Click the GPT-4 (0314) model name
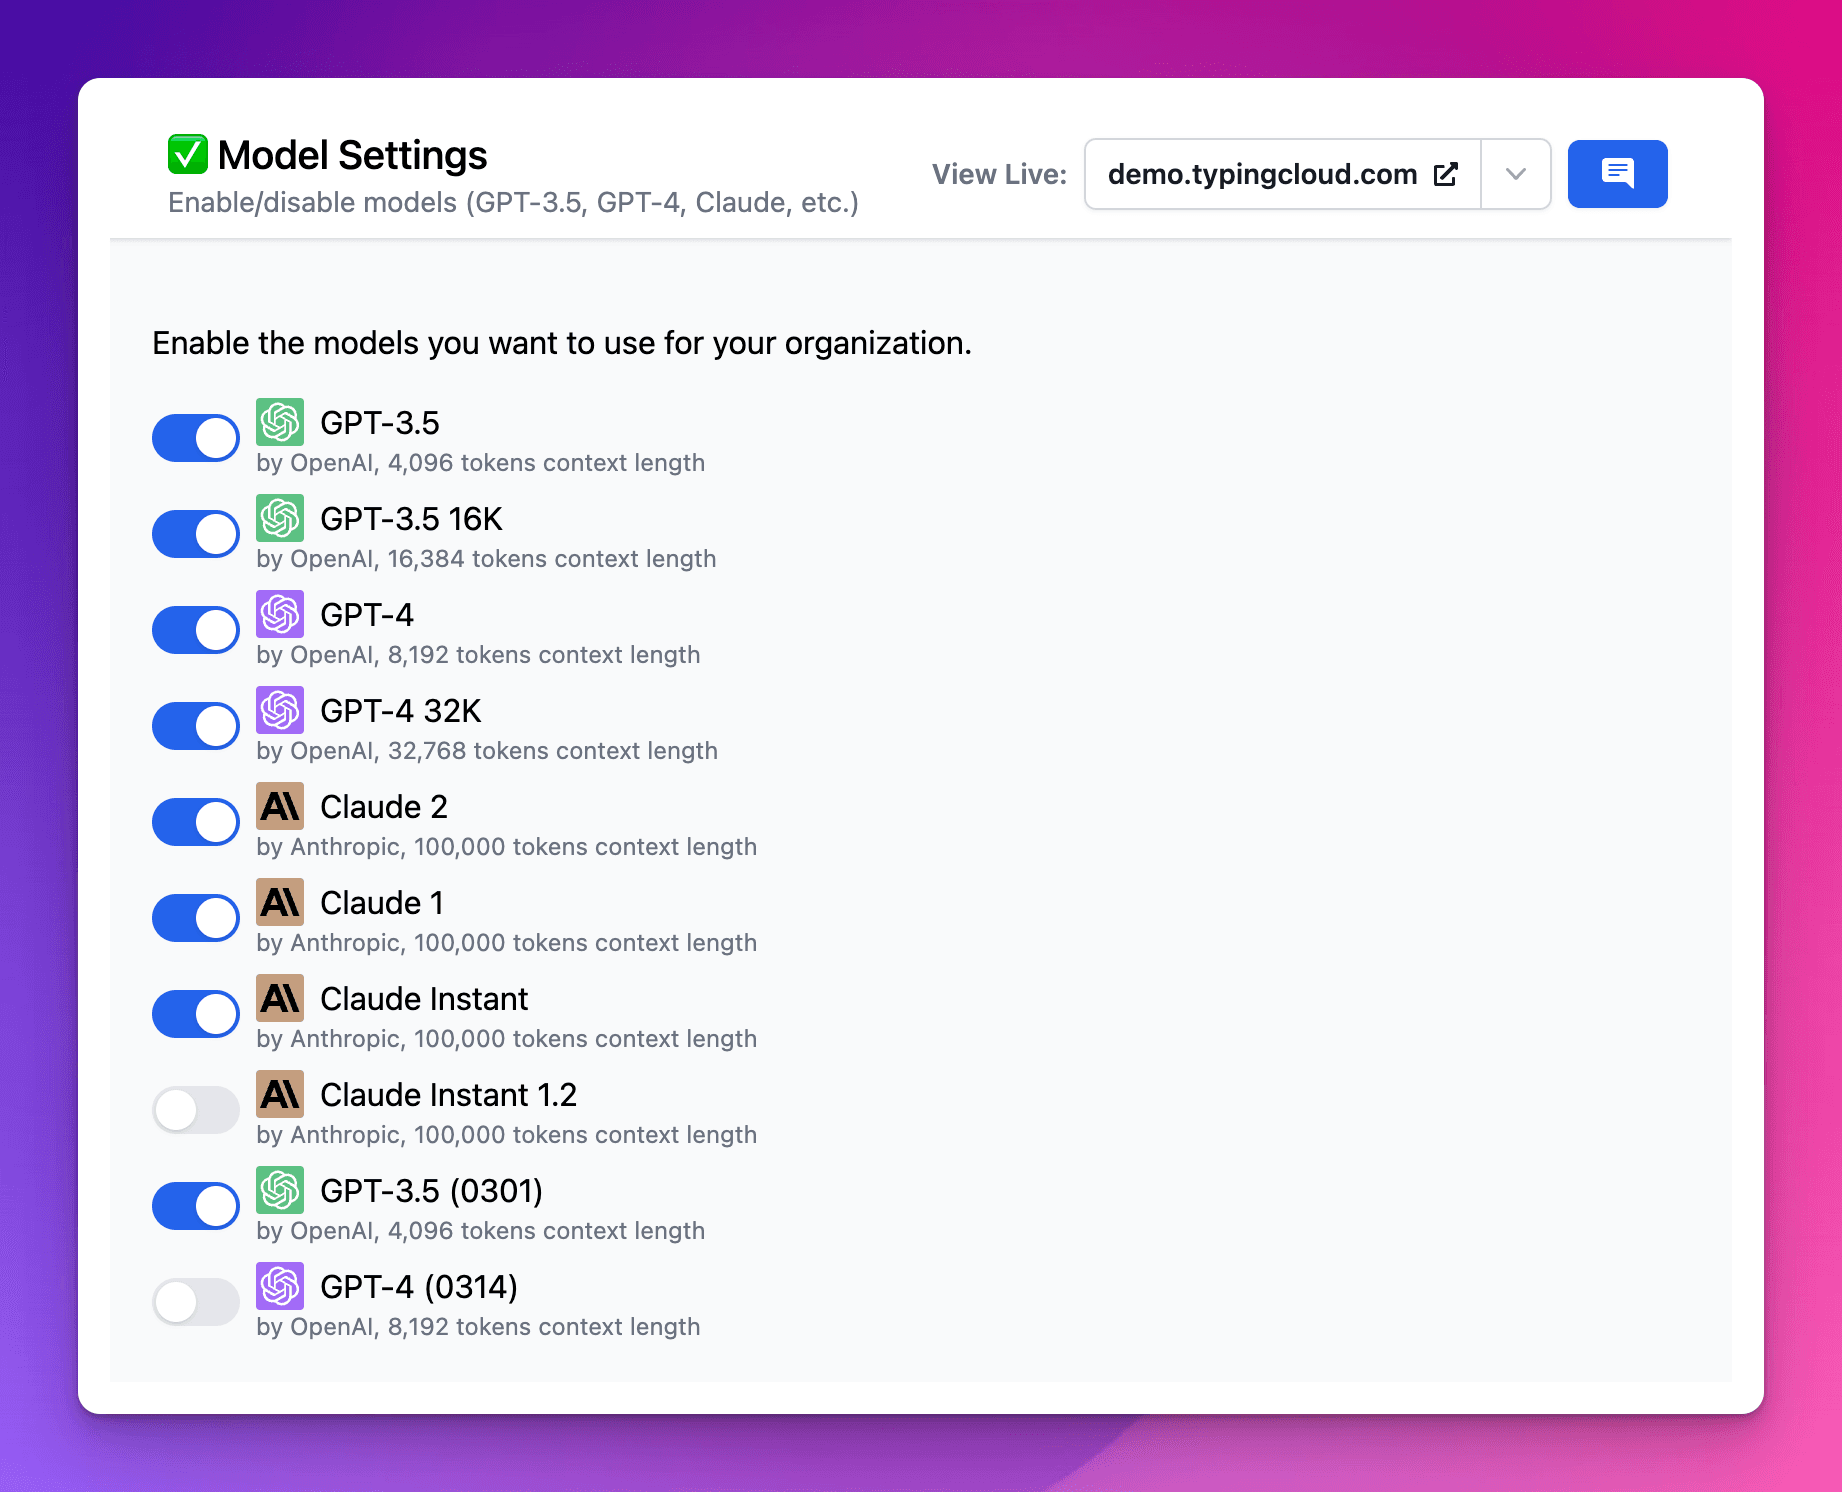This screenshot has height=1492, width=1842. 419,1287
